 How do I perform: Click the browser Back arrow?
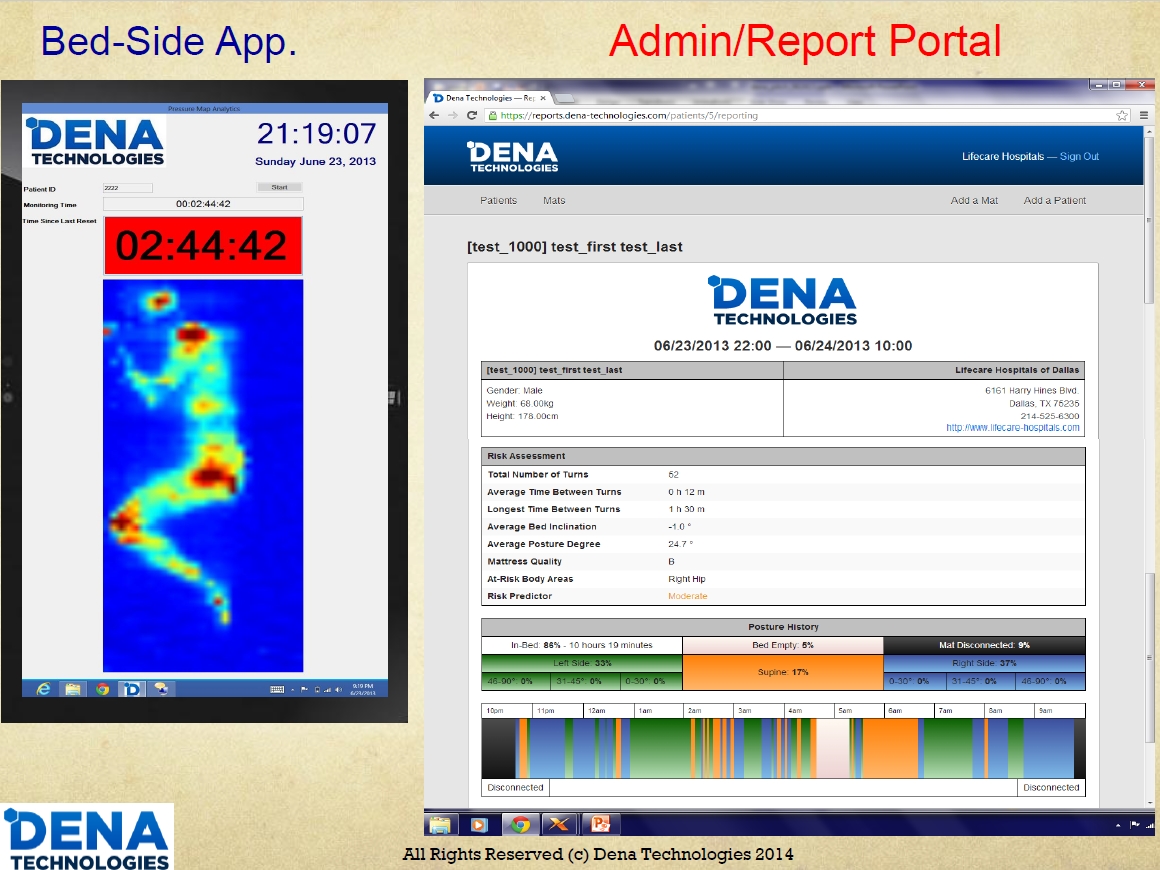[x=434, y=115]
